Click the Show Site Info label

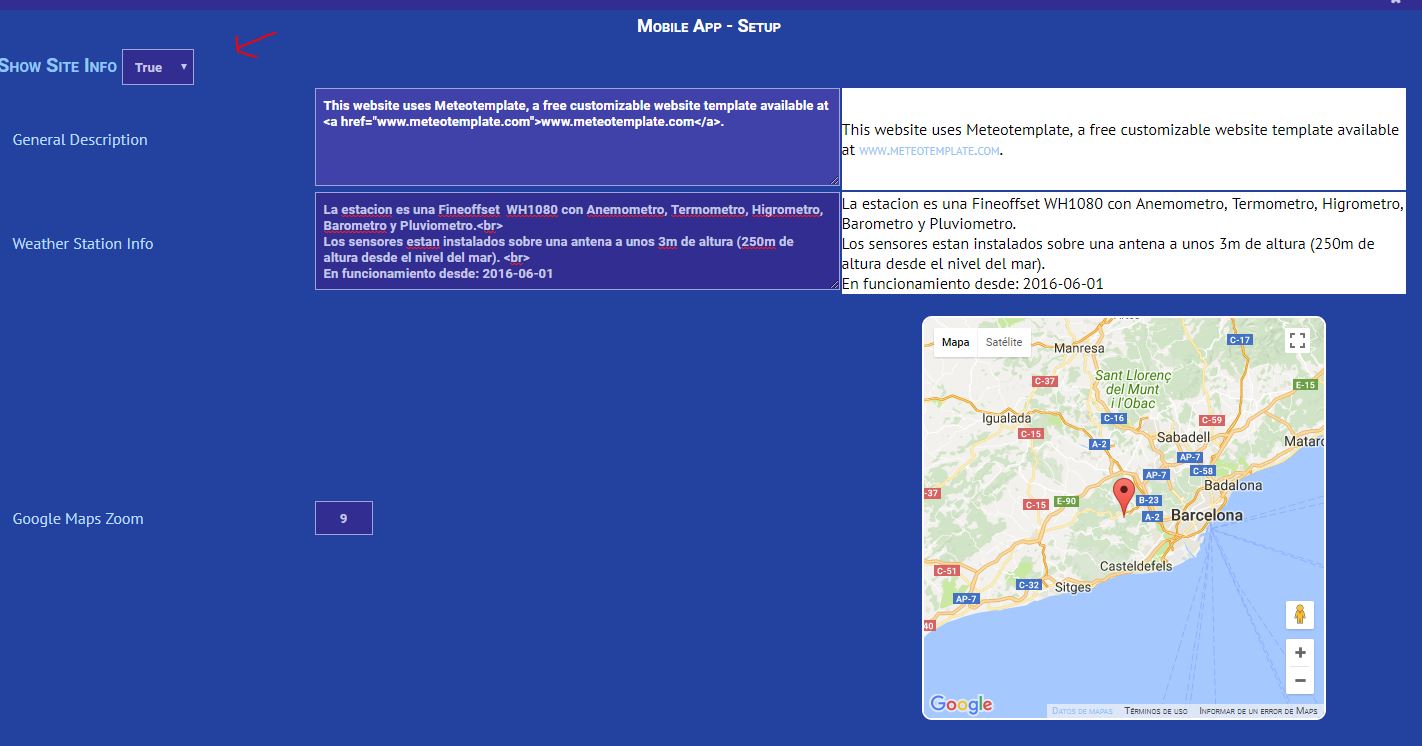[58, 66]
